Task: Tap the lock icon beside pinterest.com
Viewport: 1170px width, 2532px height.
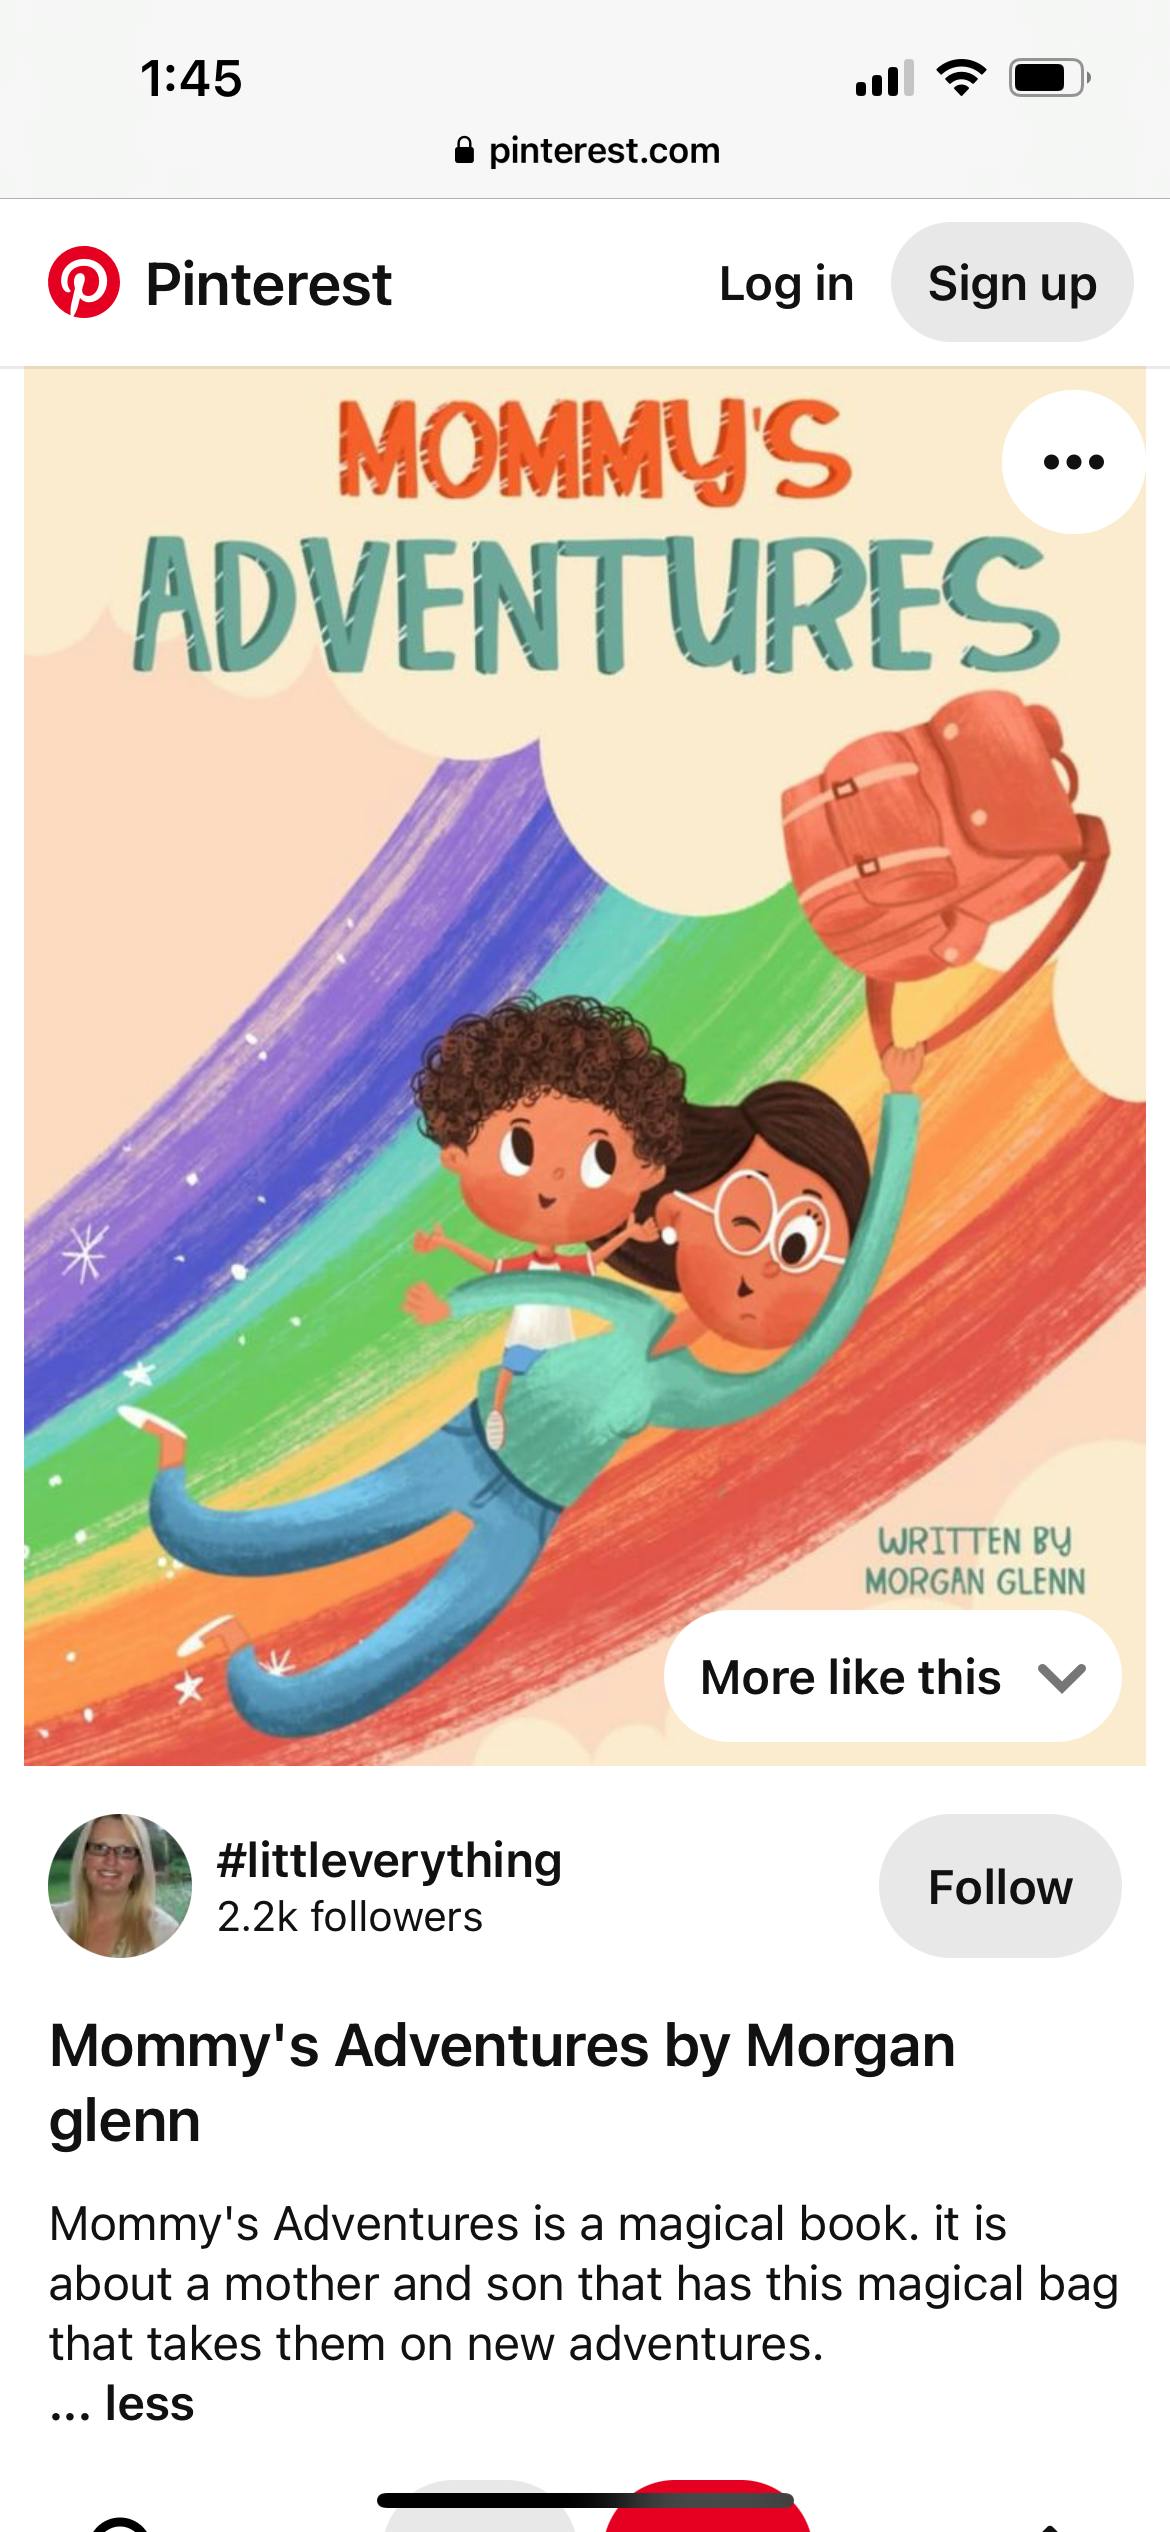Action: (464, 151)
